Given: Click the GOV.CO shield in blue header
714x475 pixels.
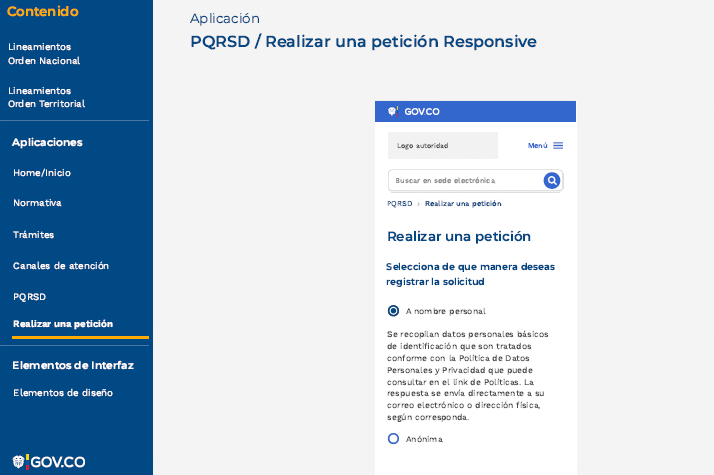Looking at the screenshot, I should 393,112.
